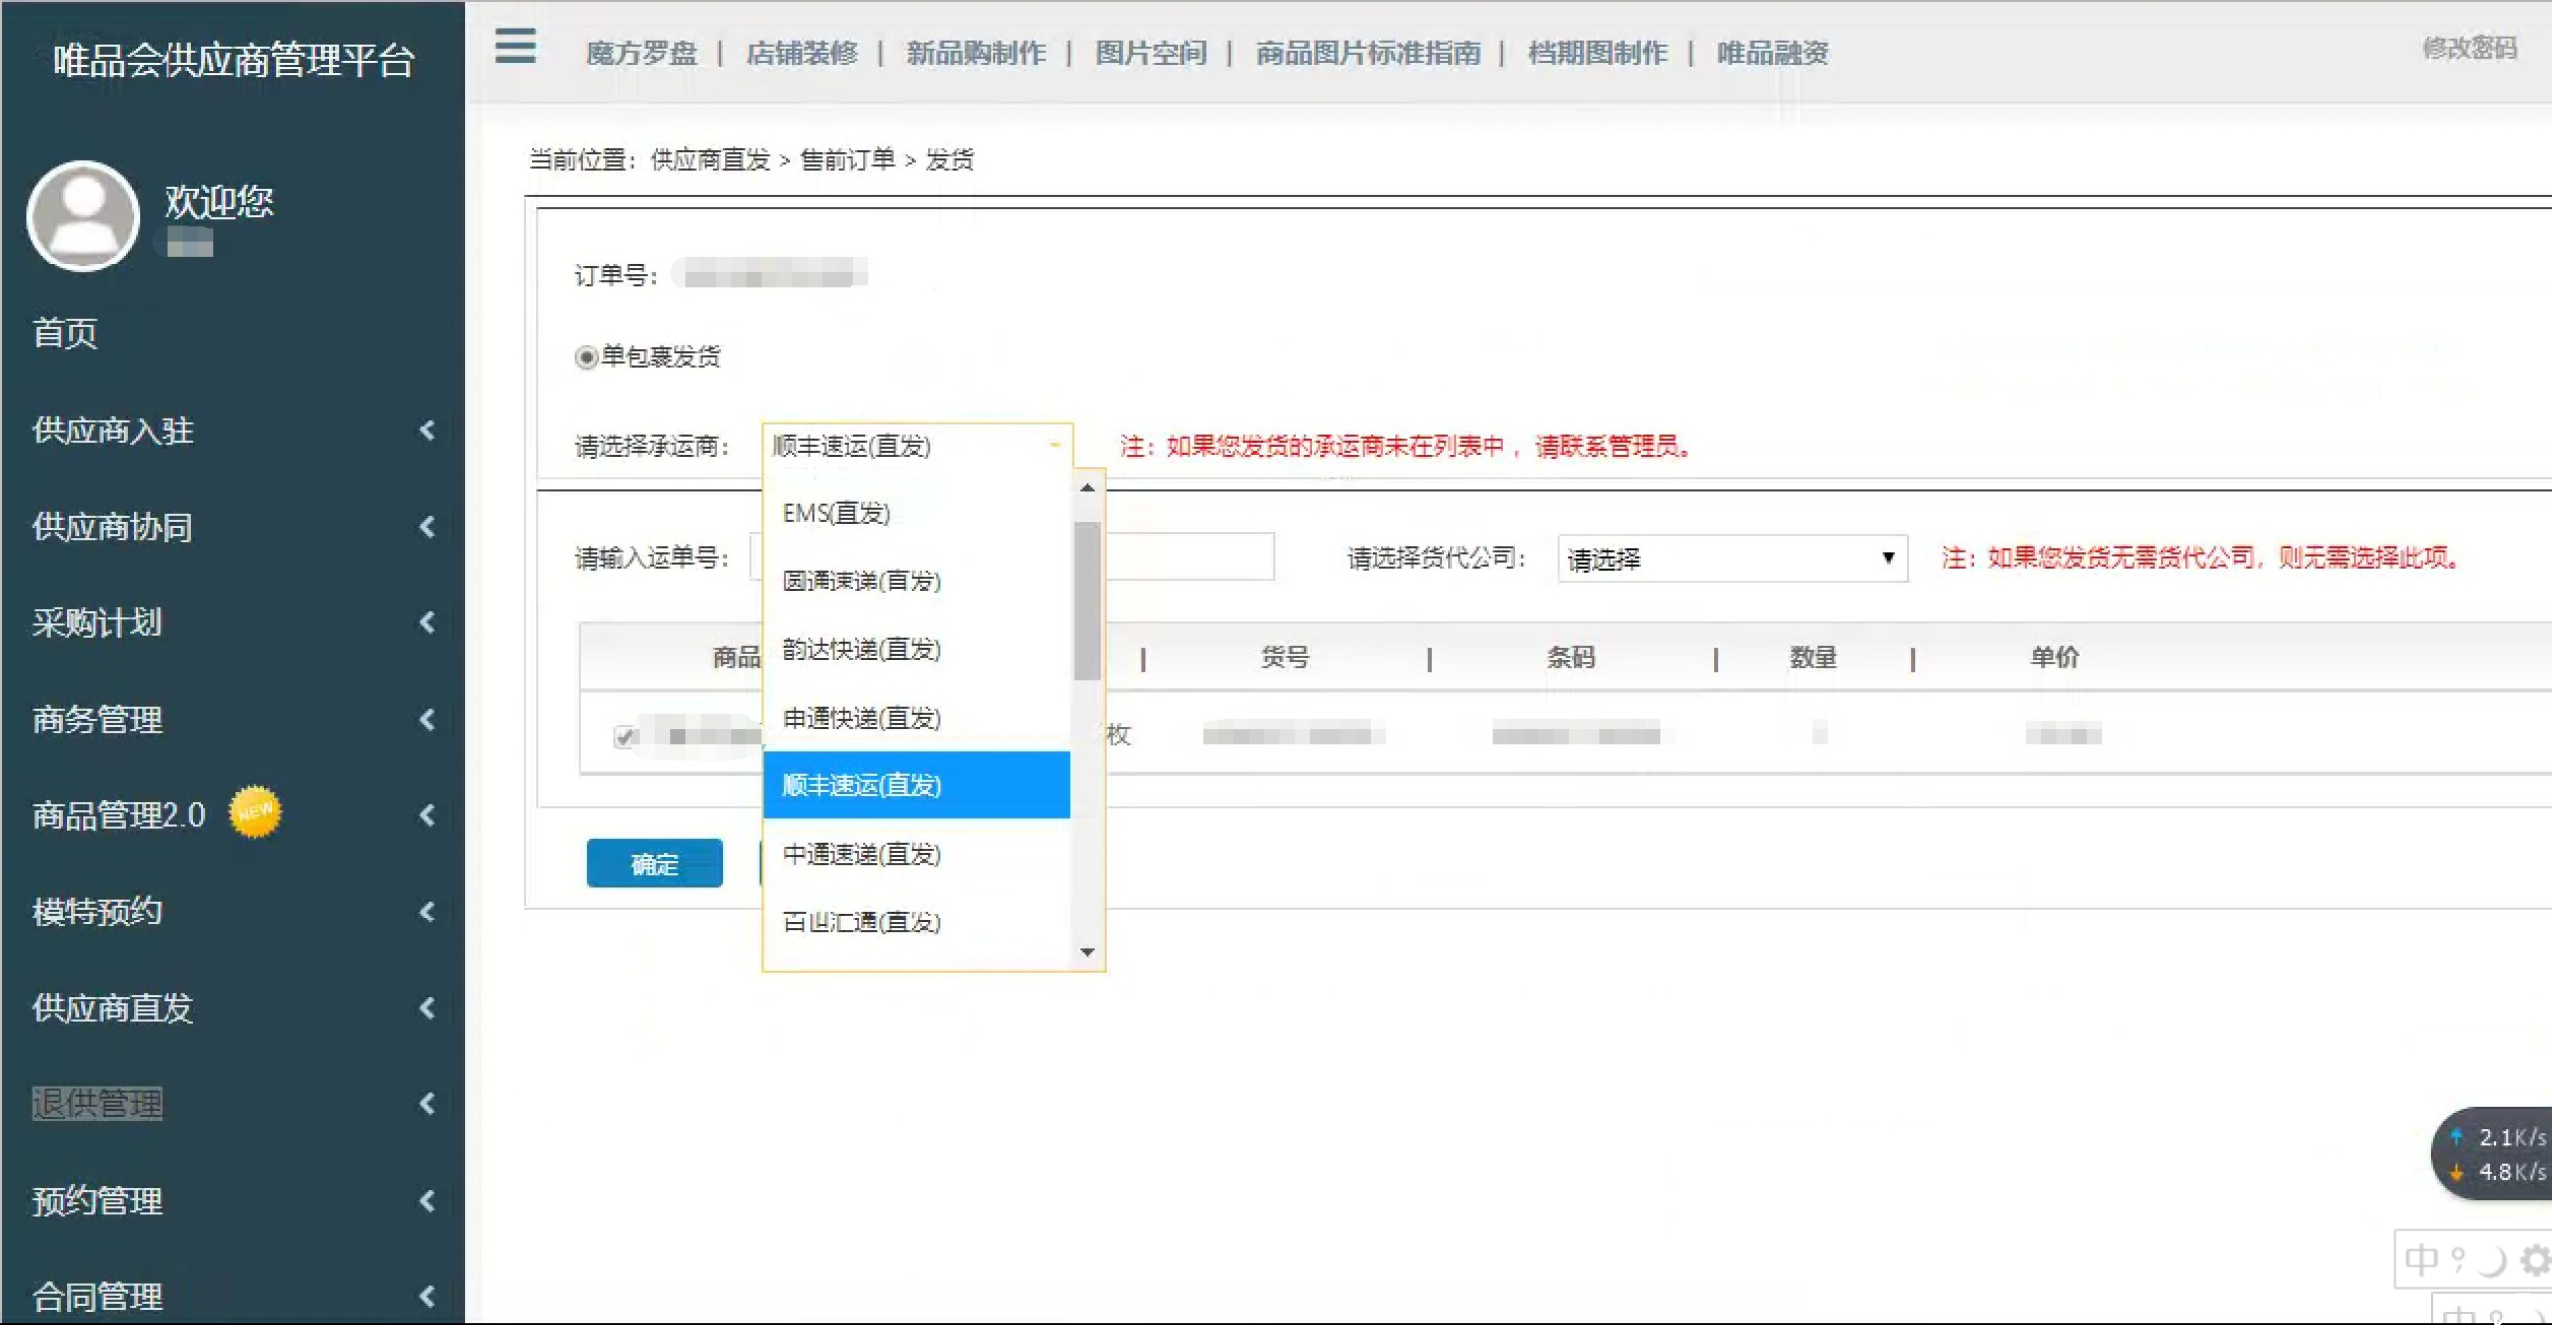Image resolution: width=2552 pixels, height=1325 pixels.
Task: Click 供应商直发 in breadcrumb
Action: [x=710, y=159]
